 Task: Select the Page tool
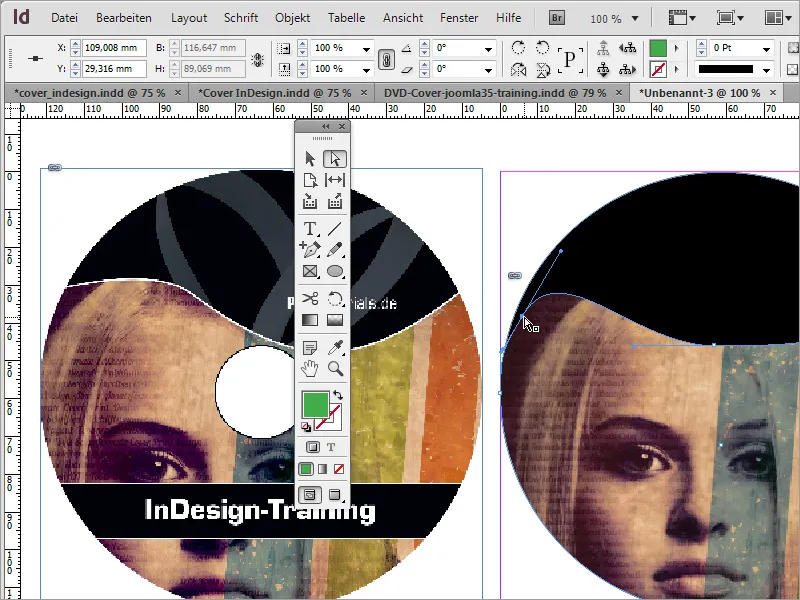(x=310, y=180)
